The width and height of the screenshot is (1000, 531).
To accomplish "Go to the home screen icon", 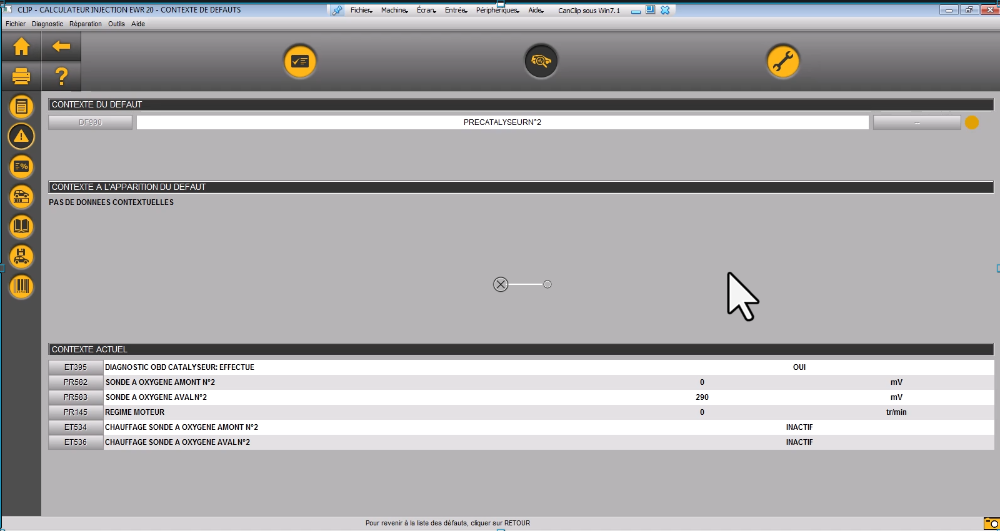I will pyautogui.click(x=21, y=46).
